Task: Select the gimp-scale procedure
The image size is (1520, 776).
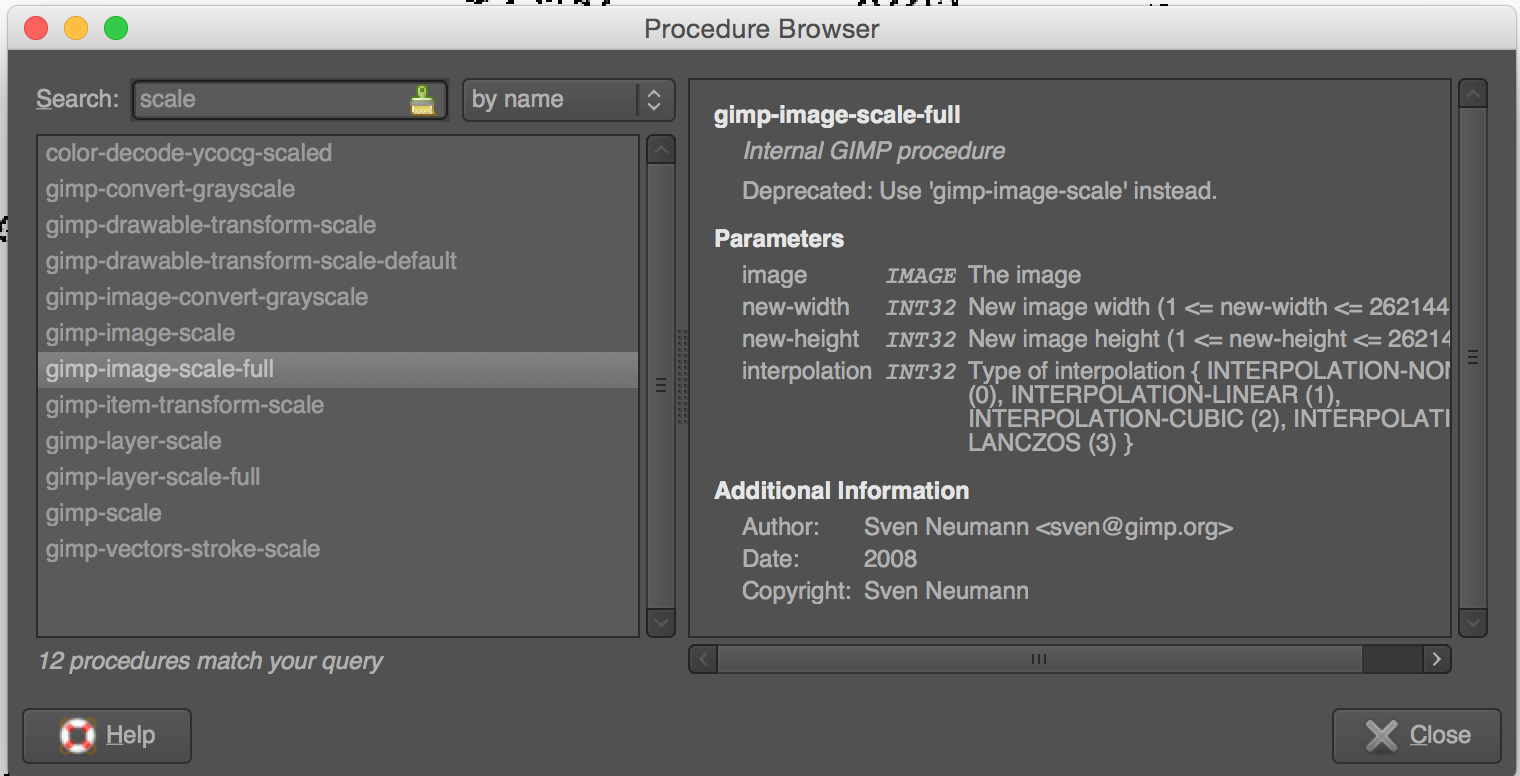Action: pos(338,513)
